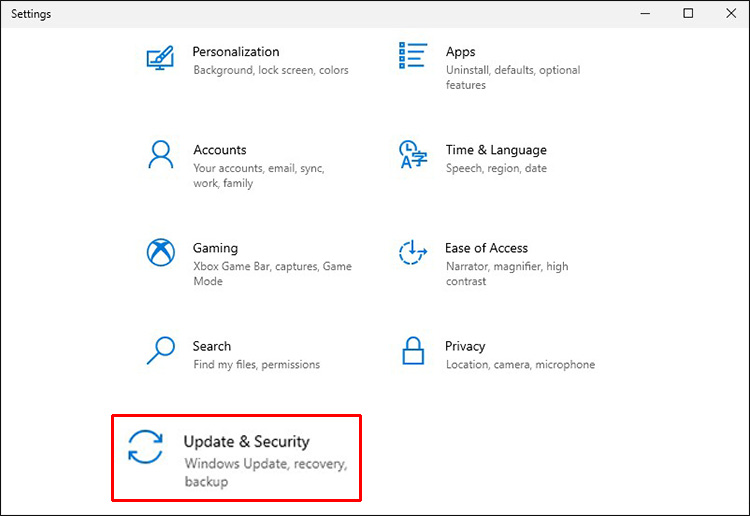Click the Time & Language icon
The width and height of the screenshot is (750, 516).
click(413, 155)
